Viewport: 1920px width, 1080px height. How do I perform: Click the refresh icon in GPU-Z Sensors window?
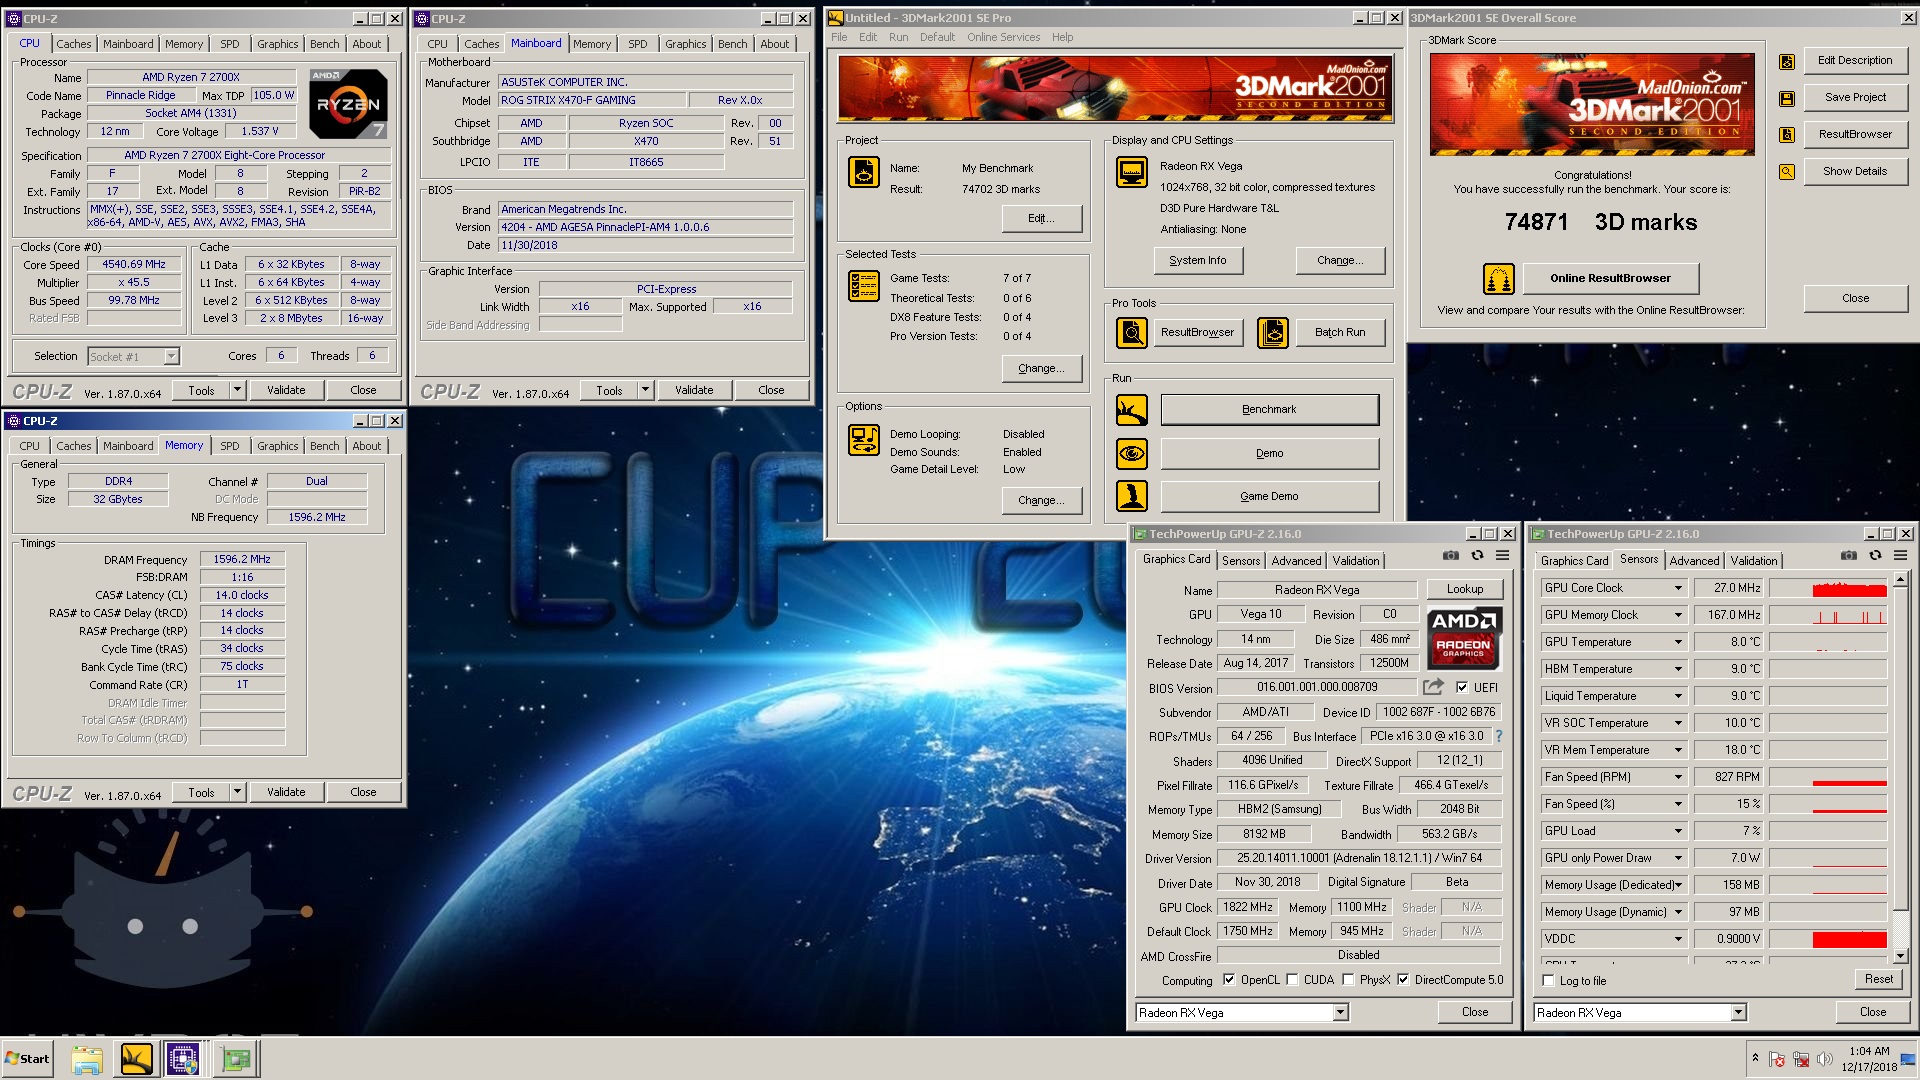coord(1875,556)
